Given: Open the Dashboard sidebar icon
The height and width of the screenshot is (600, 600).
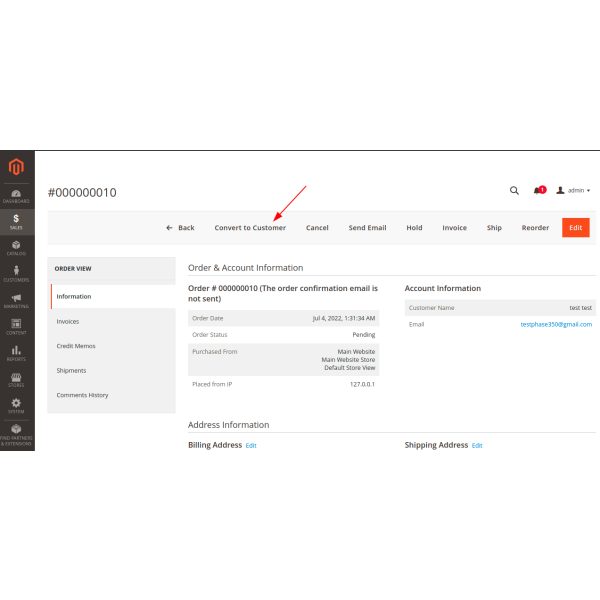Looking at the screenshot, I should pyautogui.click(x=16, y=194).
